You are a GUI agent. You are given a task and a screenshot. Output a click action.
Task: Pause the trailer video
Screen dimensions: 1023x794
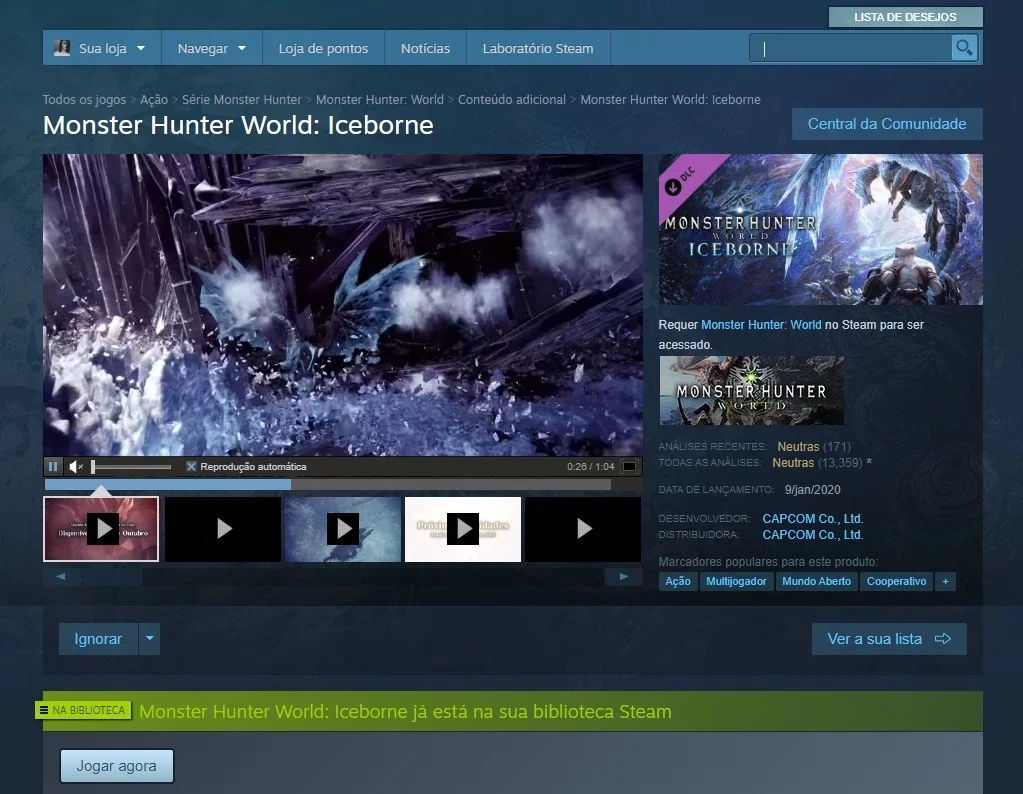point(53,466)
